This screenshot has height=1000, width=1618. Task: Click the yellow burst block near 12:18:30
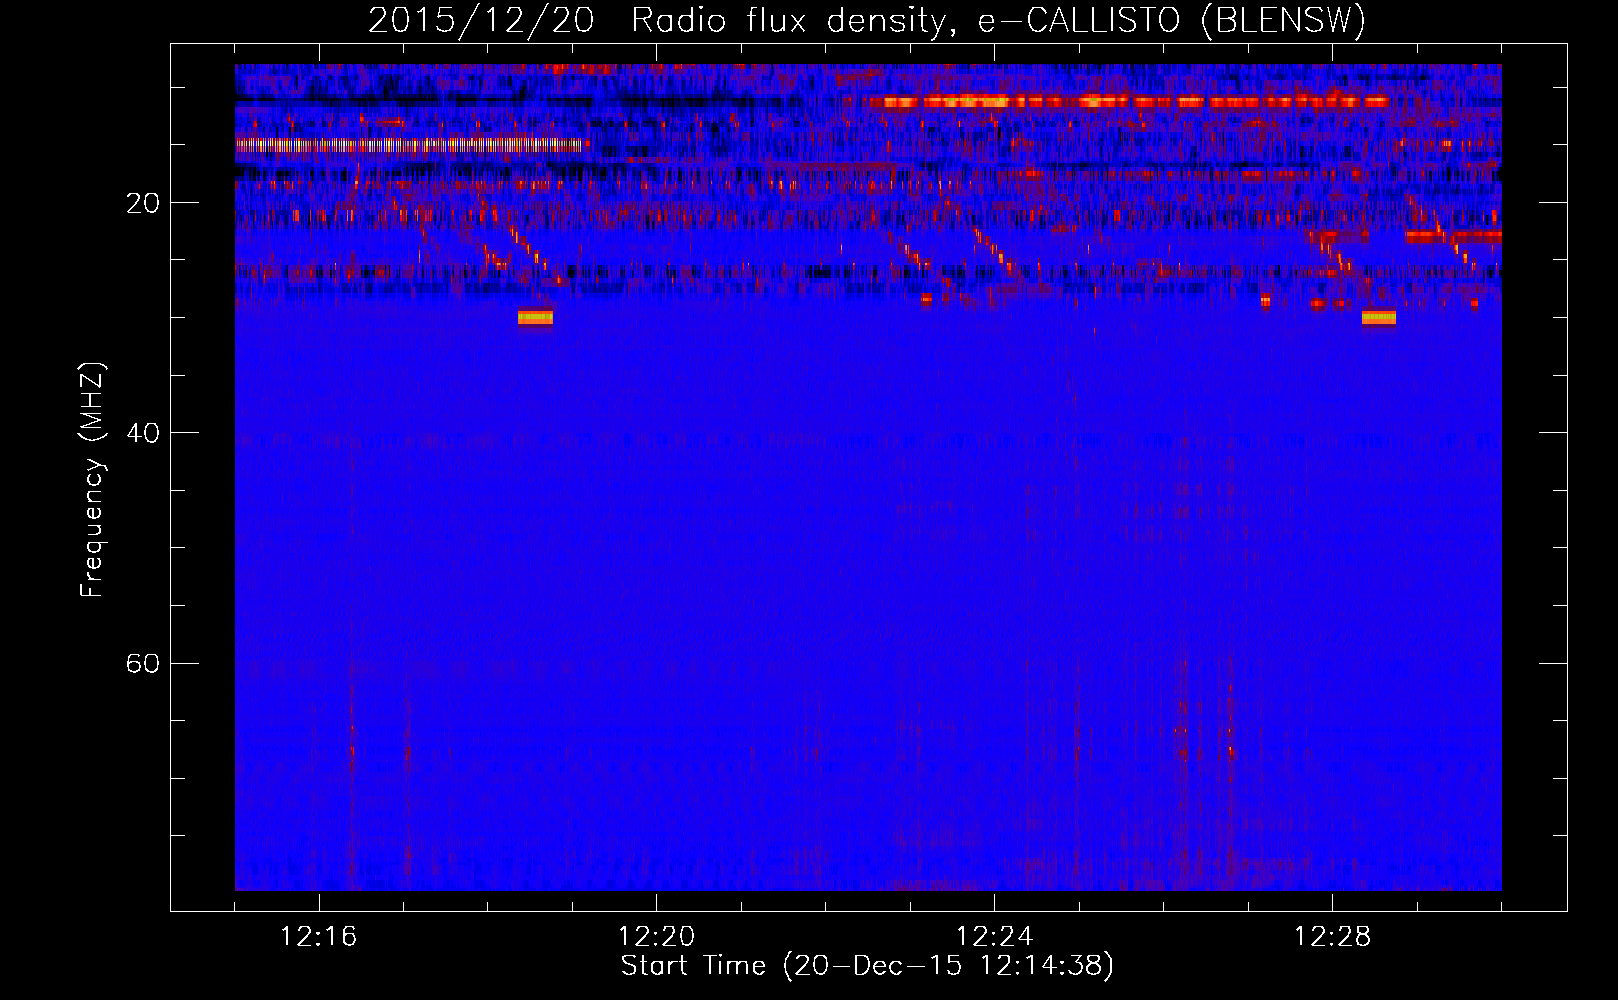click(x=535, y=318)
